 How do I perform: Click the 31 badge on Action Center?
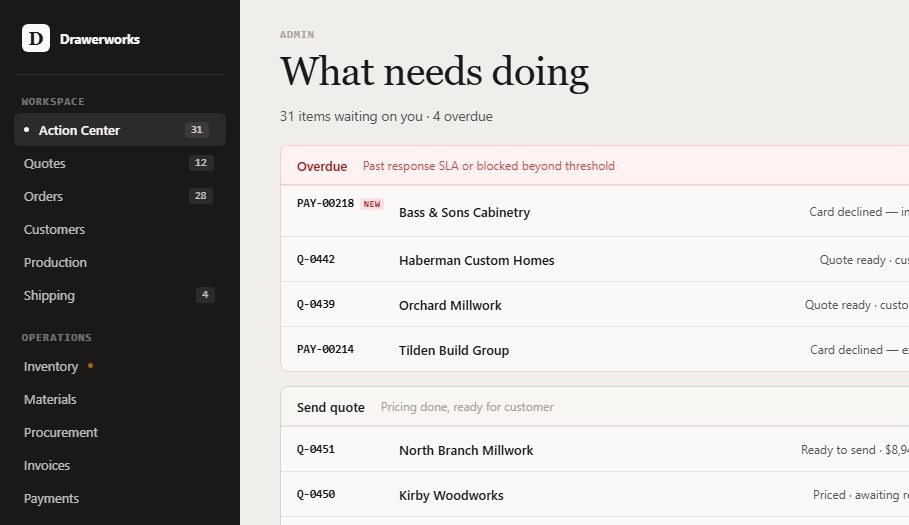[197, 130]
